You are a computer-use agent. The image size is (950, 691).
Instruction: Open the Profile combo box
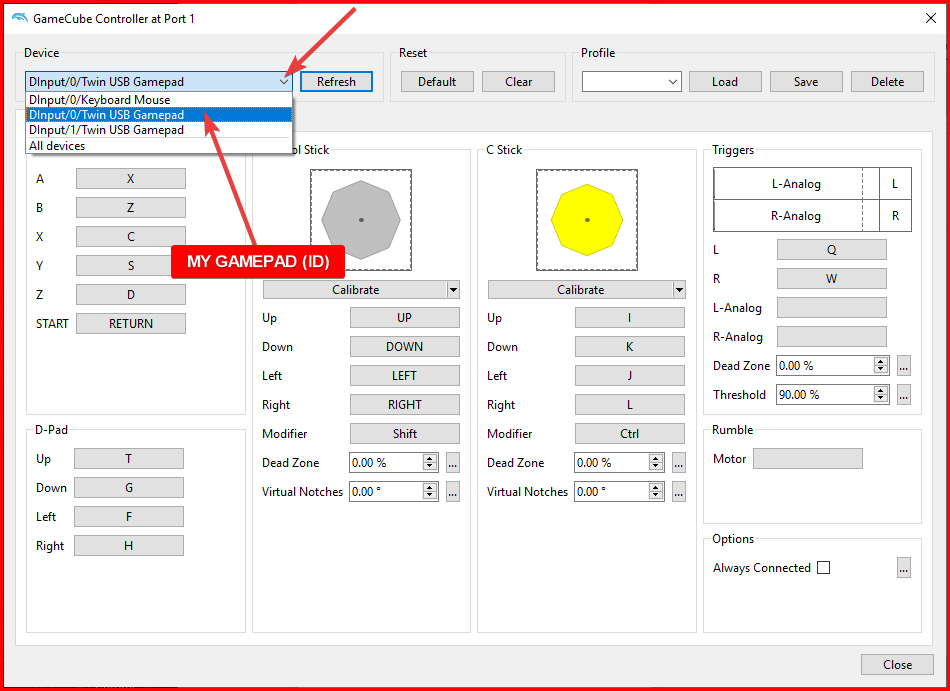tap(632, 82)
